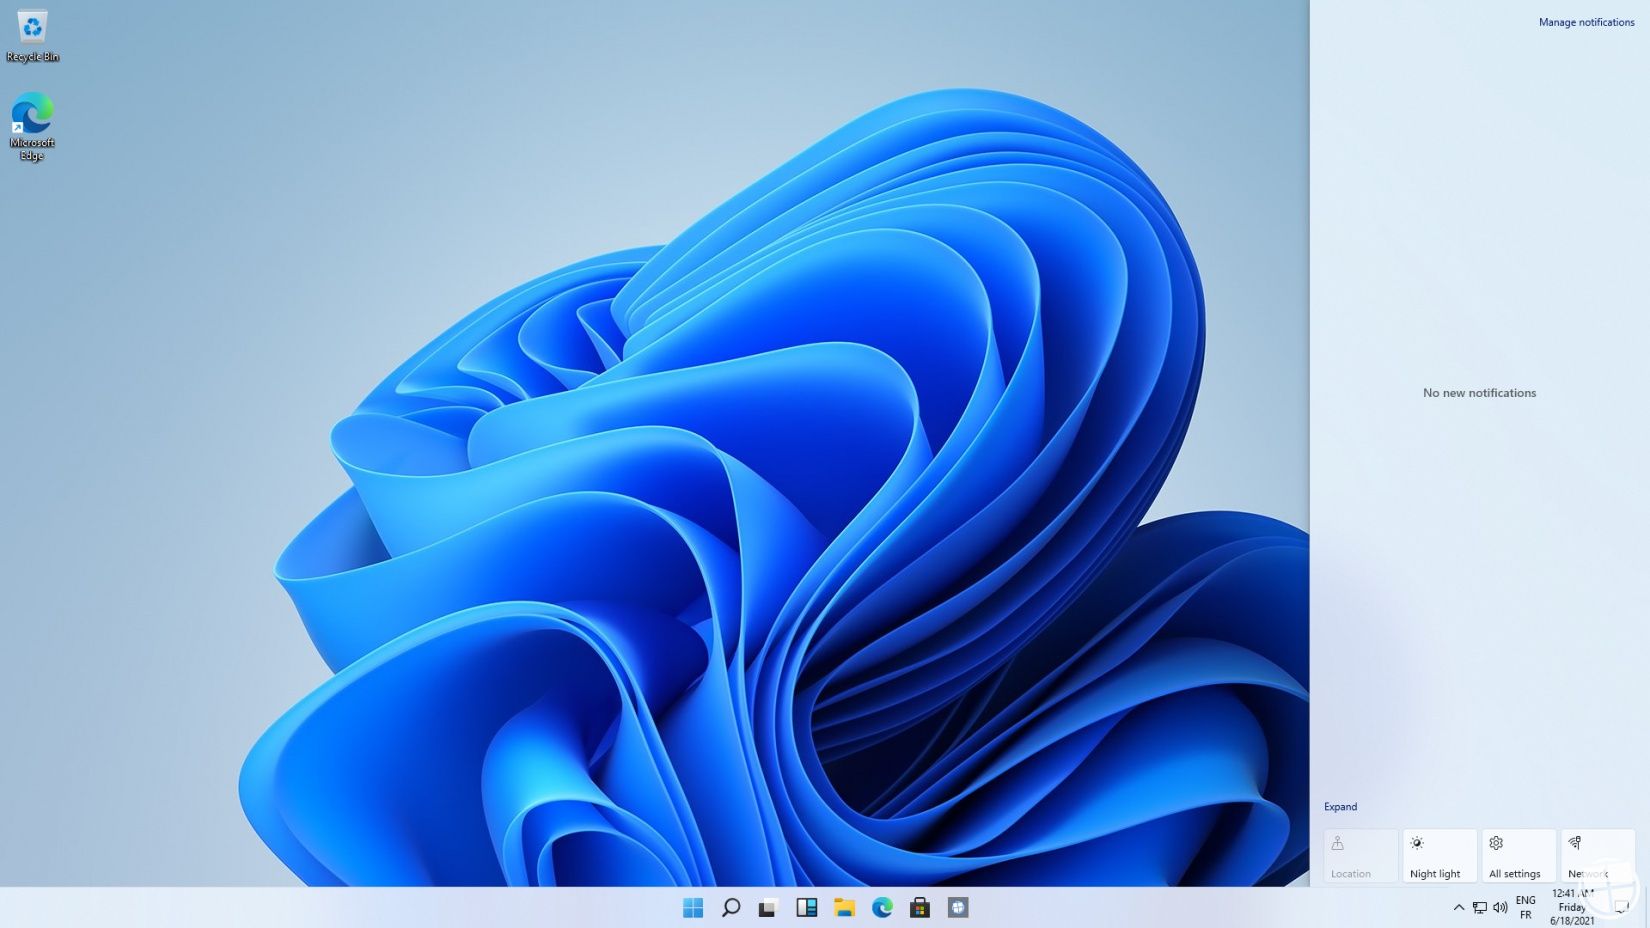
Task: Open Task View
Action: (x=768, y=908)
